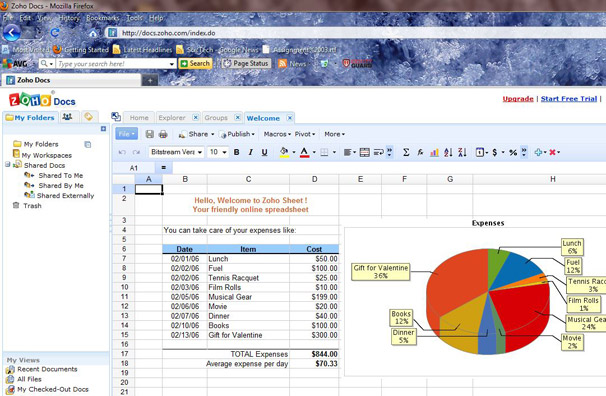Toggle underline formatting

pyautogui.click(x=264, y=152)
